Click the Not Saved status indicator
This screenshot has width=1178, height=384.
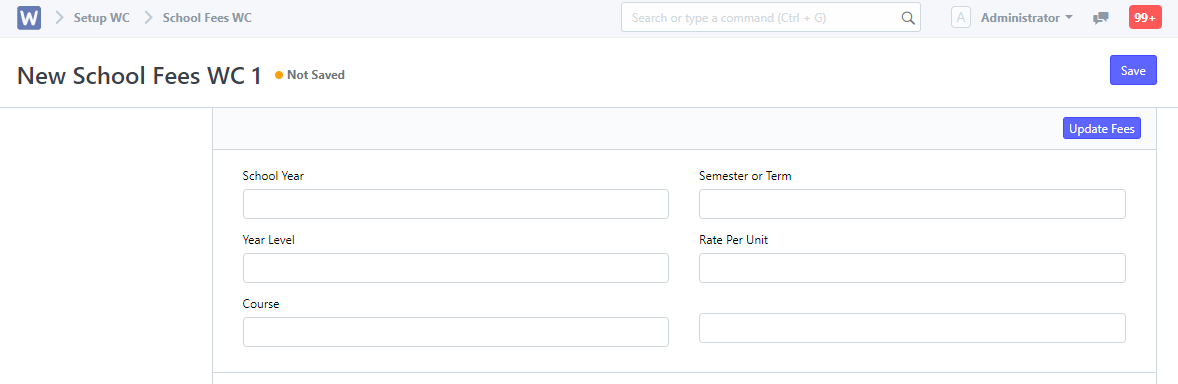pyautogui.click(x=310, y=75)
